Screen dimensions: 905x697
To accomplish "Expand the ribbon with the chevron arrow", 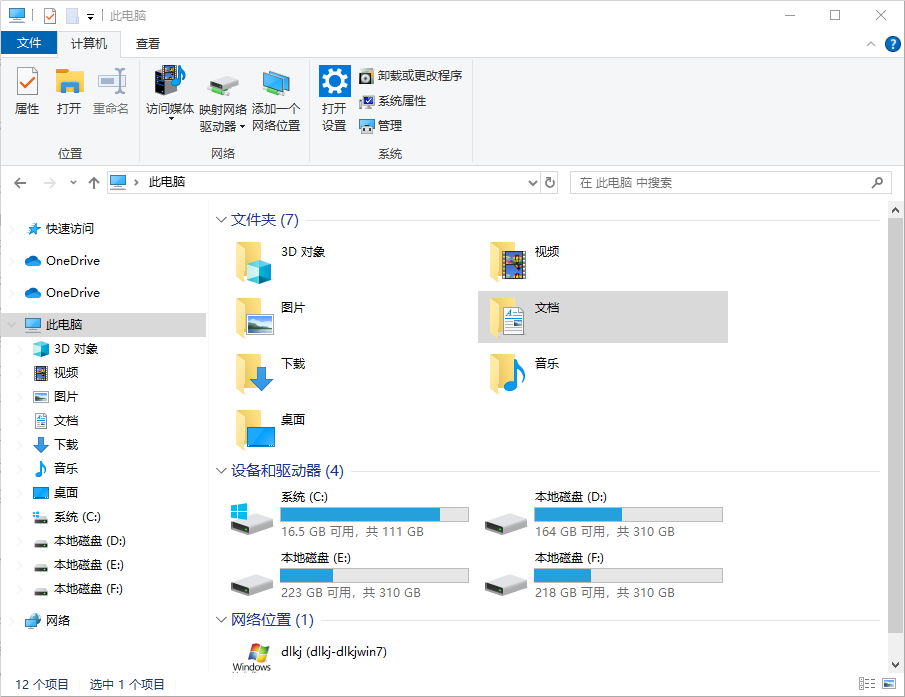I will (869, 43).
